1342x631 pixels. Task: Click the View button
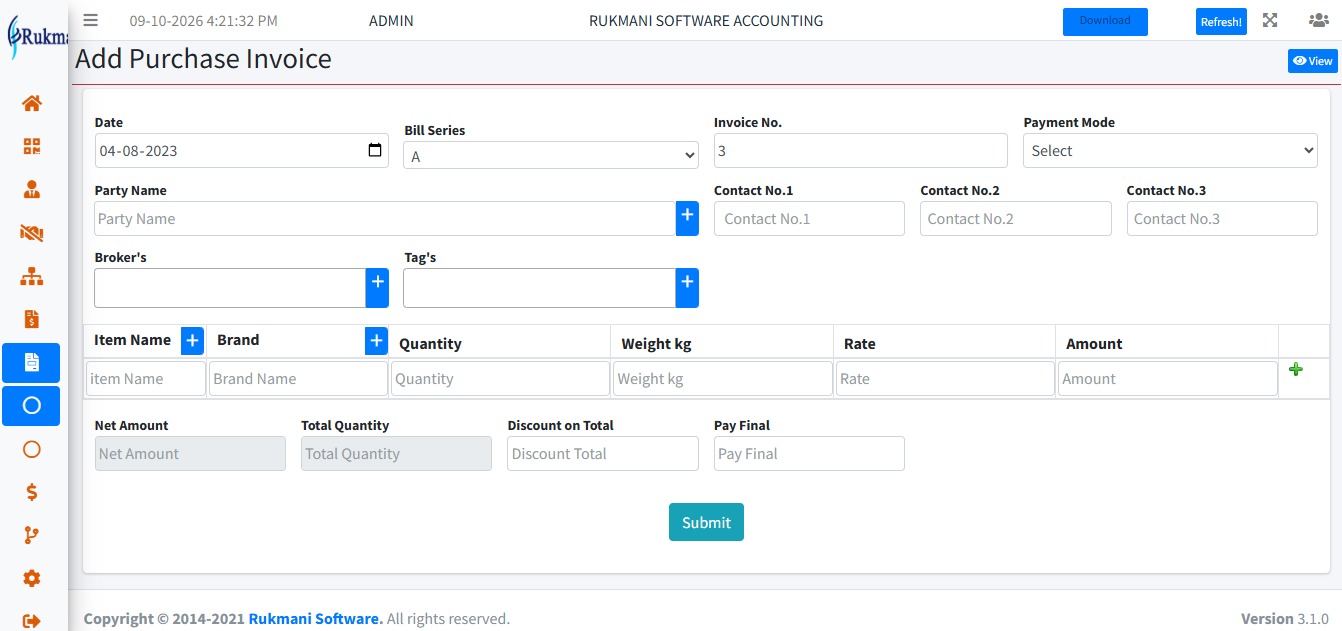(1312, 61)
